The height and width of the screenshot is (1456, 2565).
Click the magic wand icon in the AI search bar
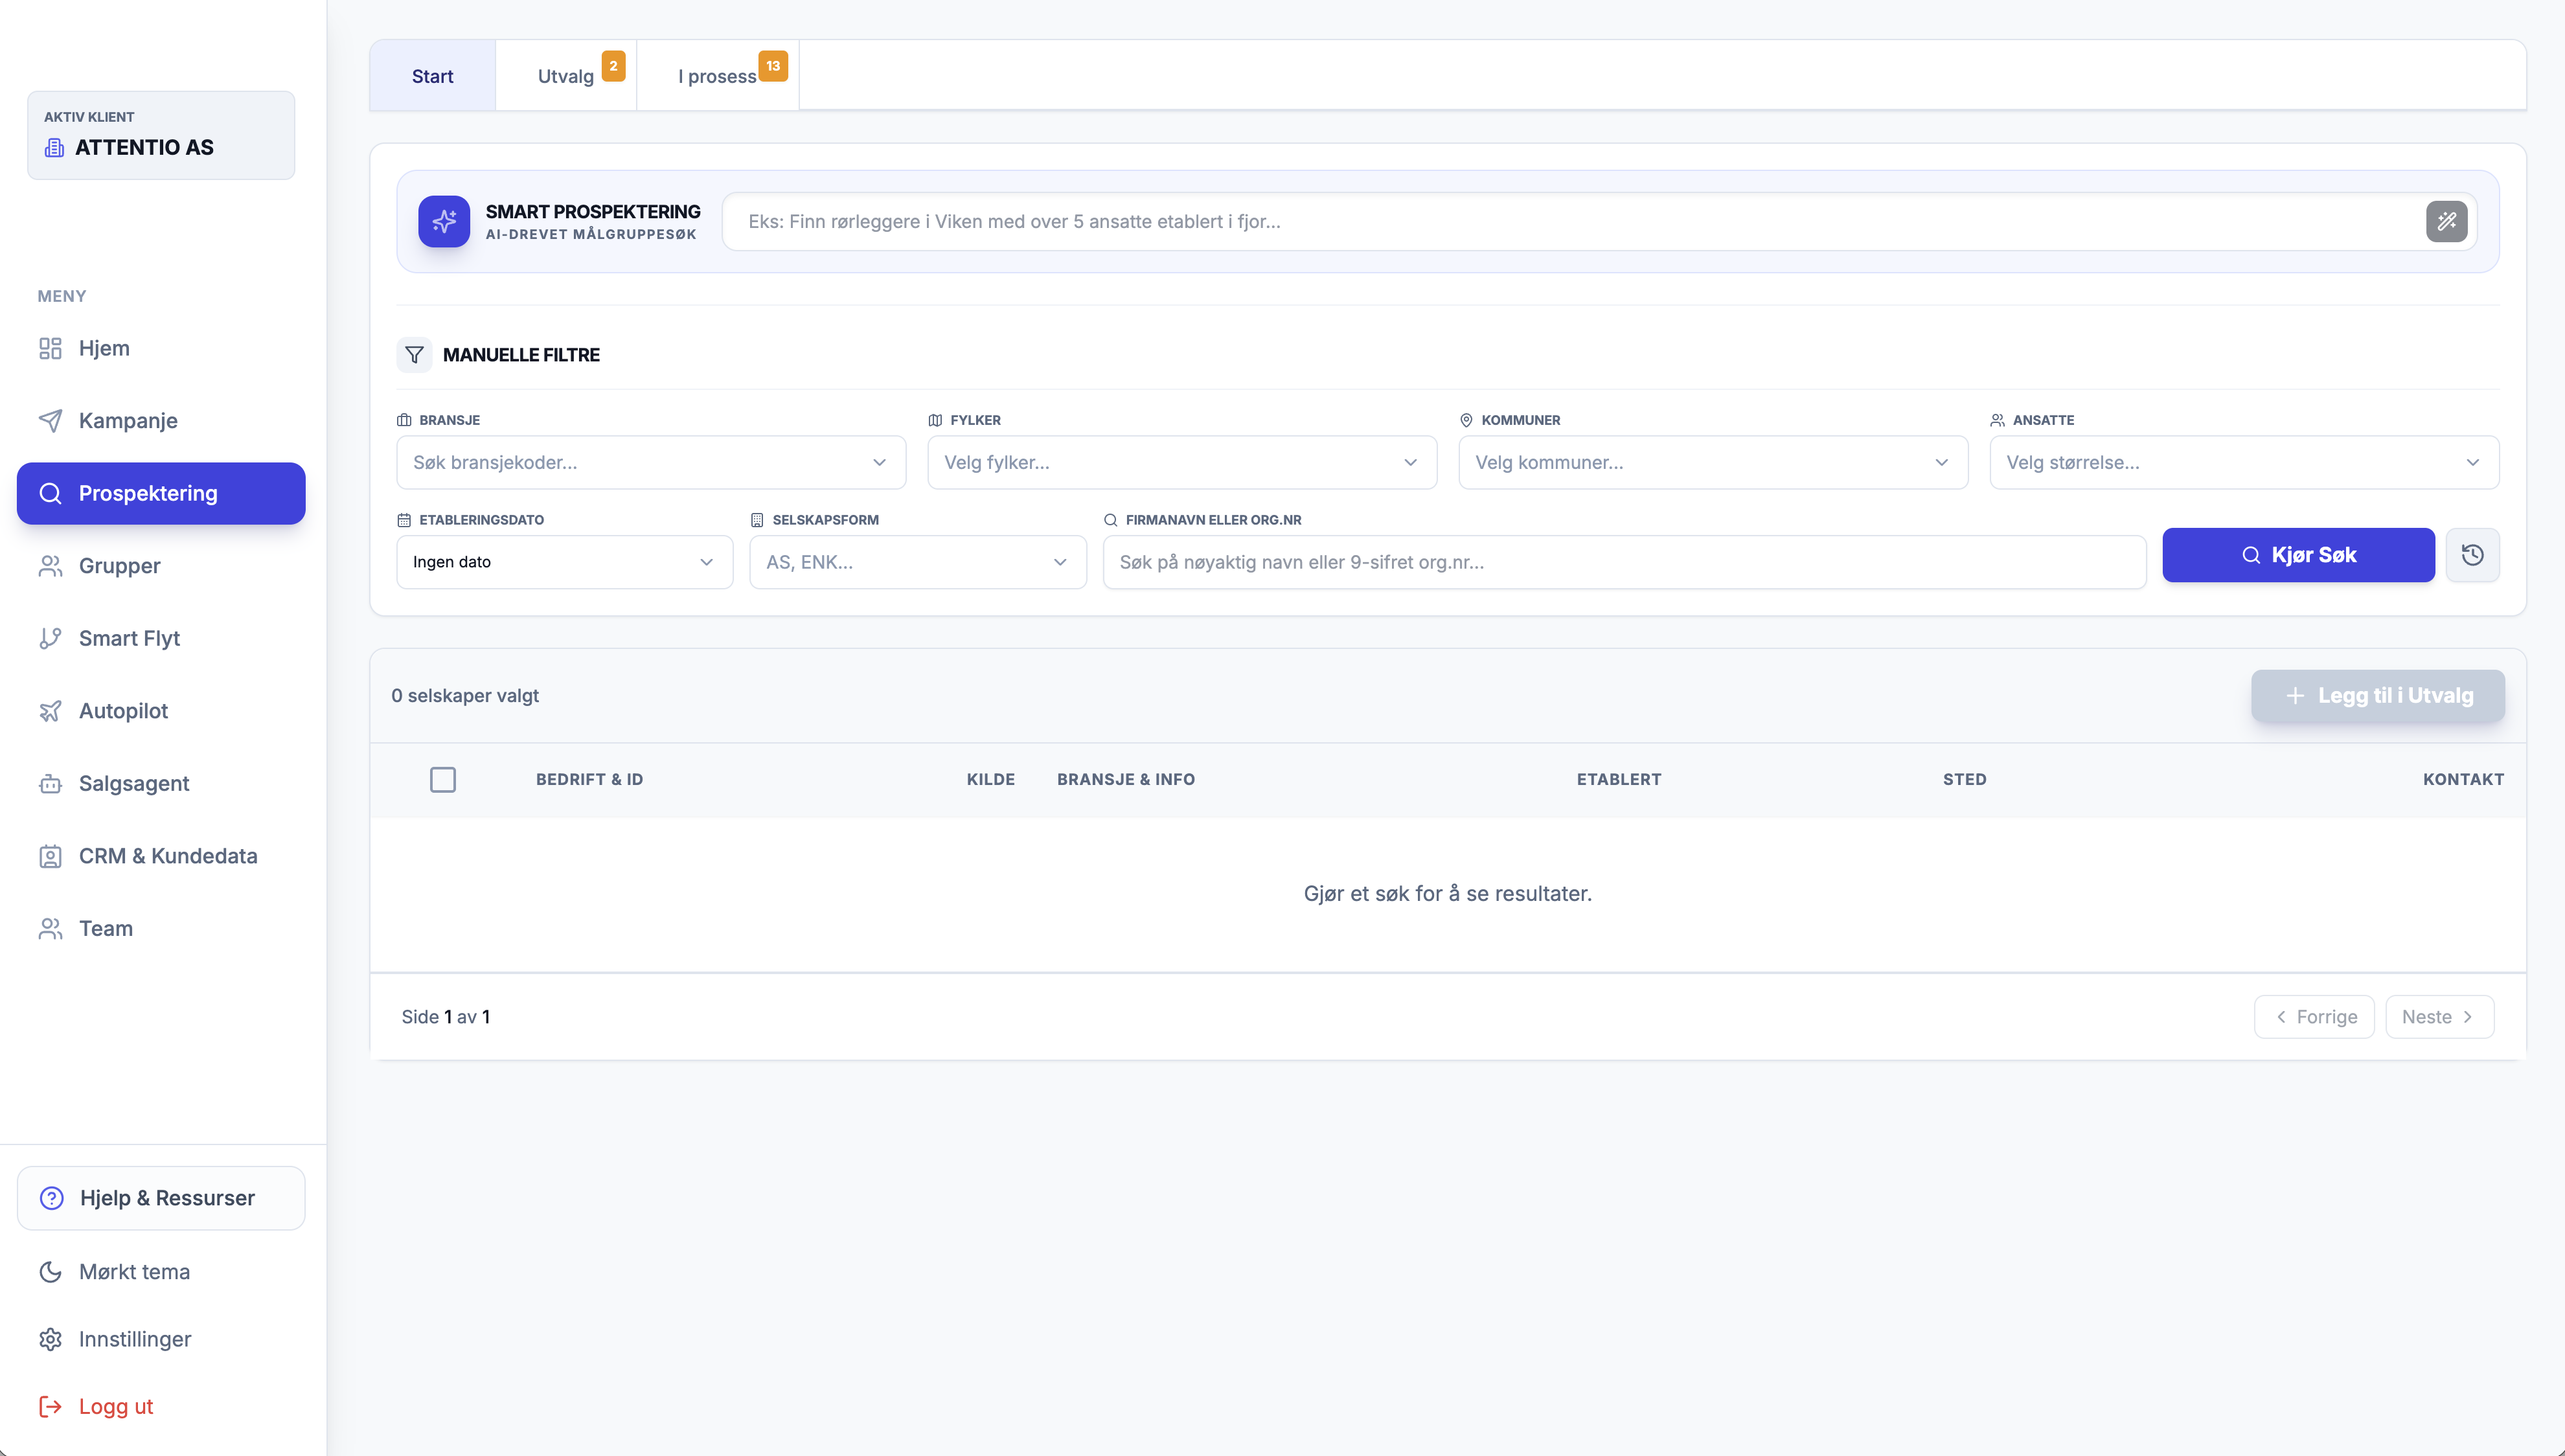click(x=2447, y=221)
